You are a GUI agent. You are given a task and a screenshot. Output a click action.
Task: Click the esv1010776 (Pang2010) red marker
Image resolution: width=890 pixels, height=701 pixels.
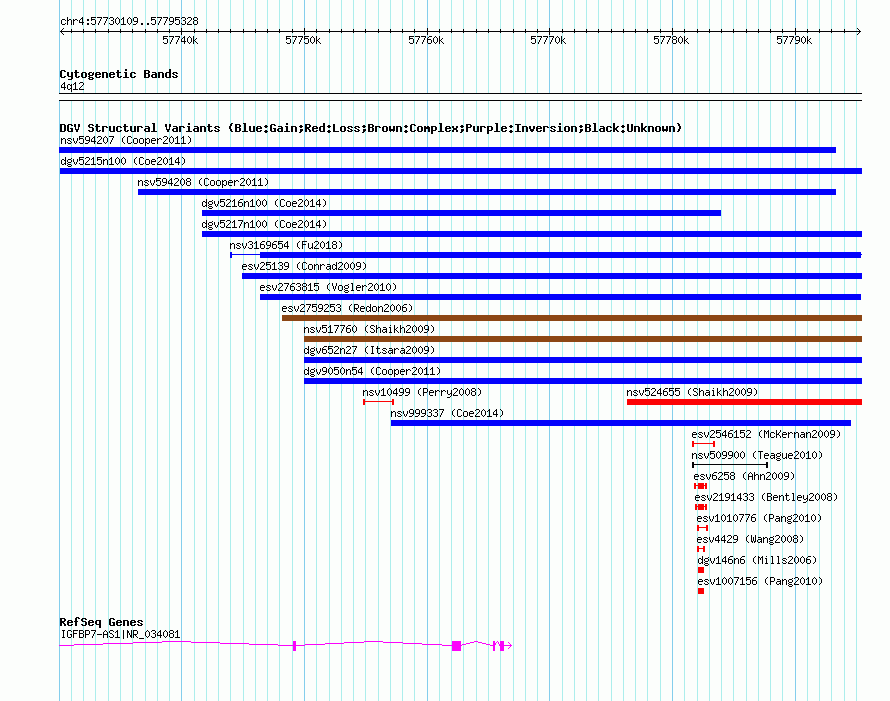tap(703, 528)
